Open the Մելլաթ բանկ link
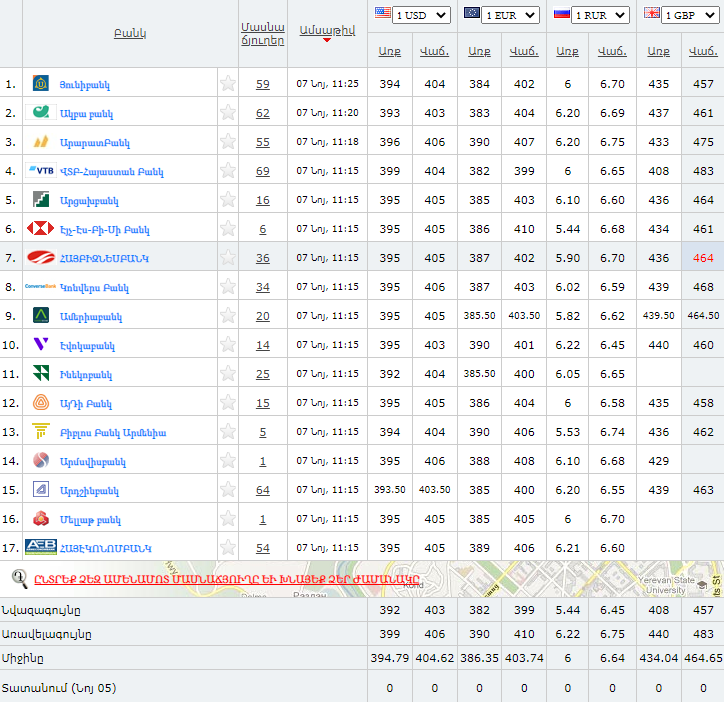 (90, 520)
